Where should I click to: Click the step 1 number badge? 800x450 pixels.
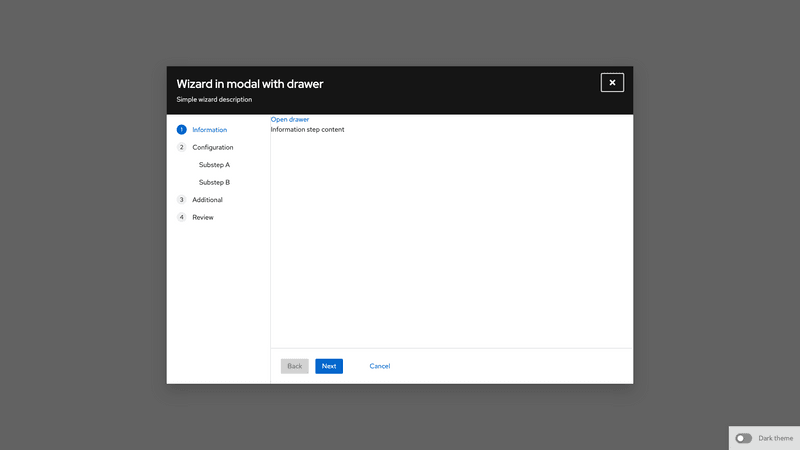click(x=181, y=130)
